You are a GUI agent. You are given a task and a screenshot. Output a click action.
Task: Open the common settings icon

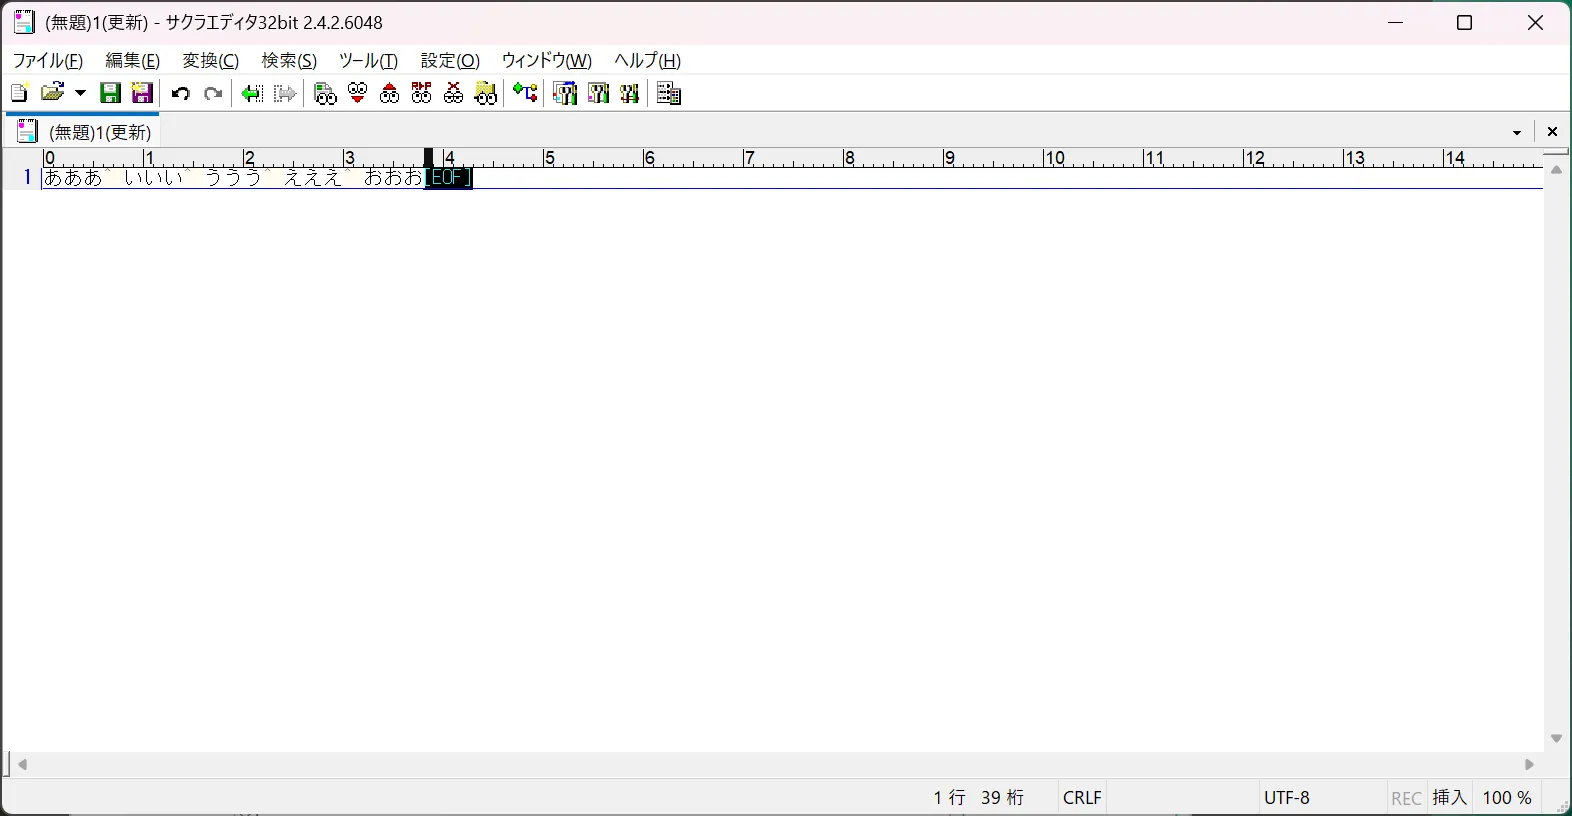[629, 93]
